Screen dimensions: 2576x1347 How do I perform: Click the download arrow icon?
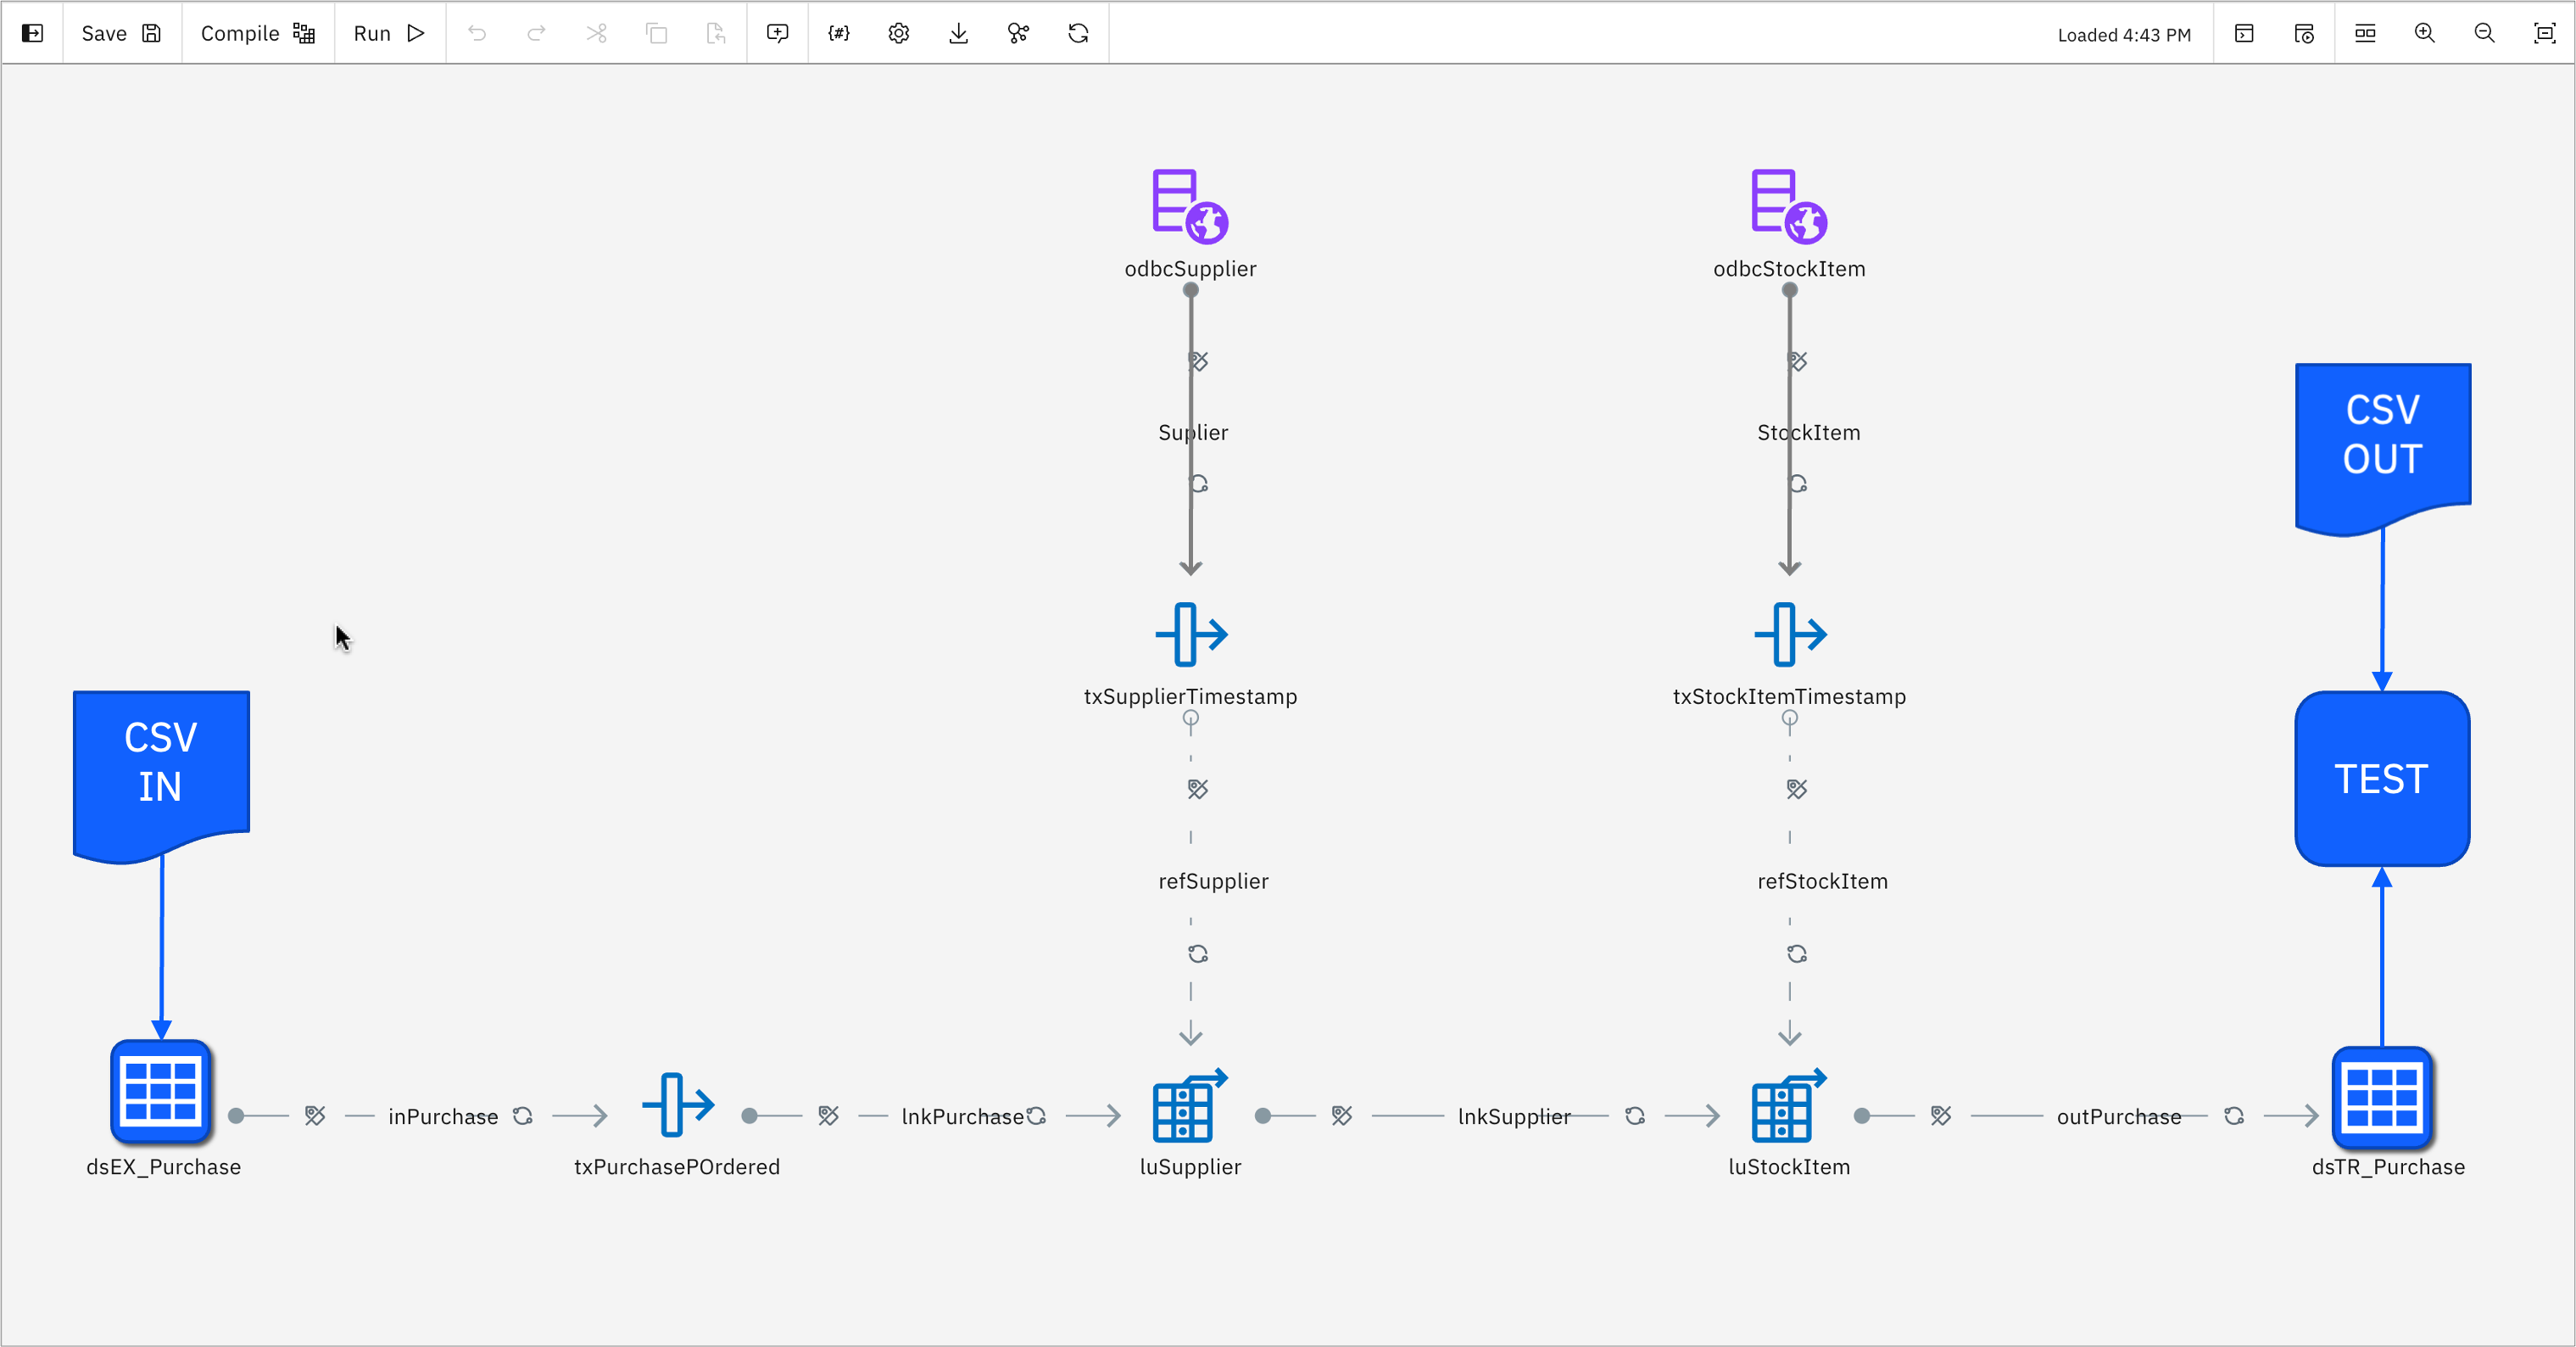pos(958,33)
